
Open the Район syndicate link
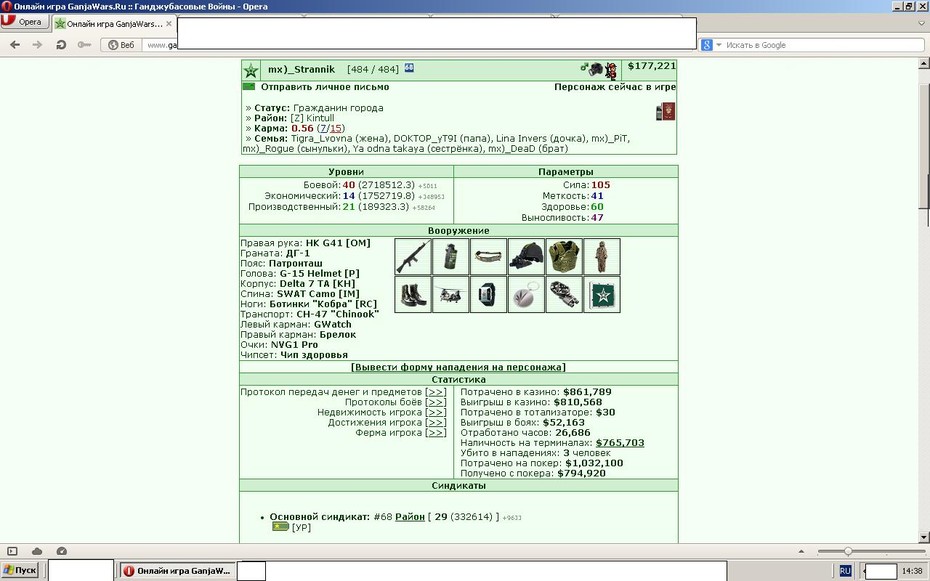click(x=410, y=516)
